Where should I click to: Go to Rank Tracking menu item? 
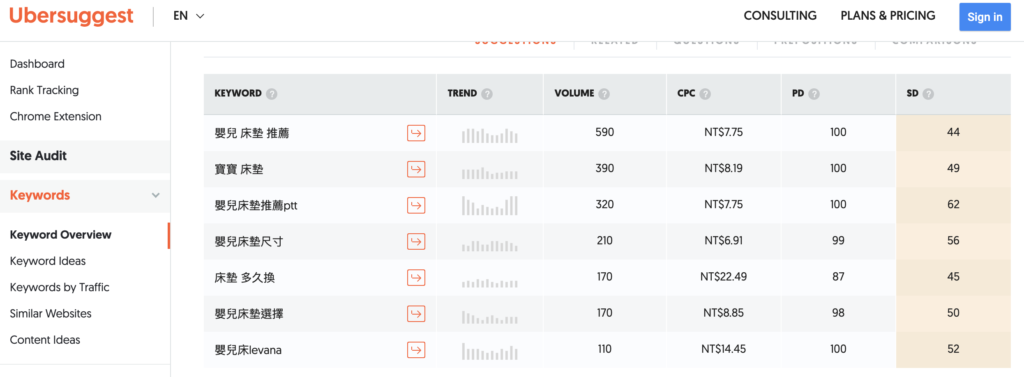pyautogui.click(x=44, y=90)
